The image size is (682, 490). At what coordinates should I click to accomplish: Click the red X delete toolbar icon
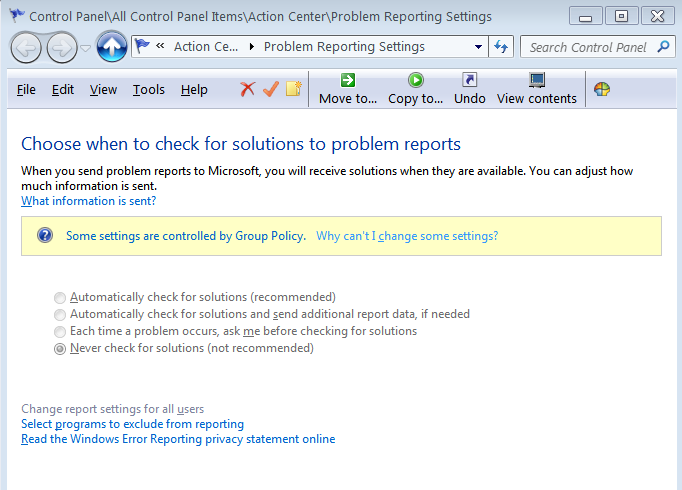[x=247, y=89]
